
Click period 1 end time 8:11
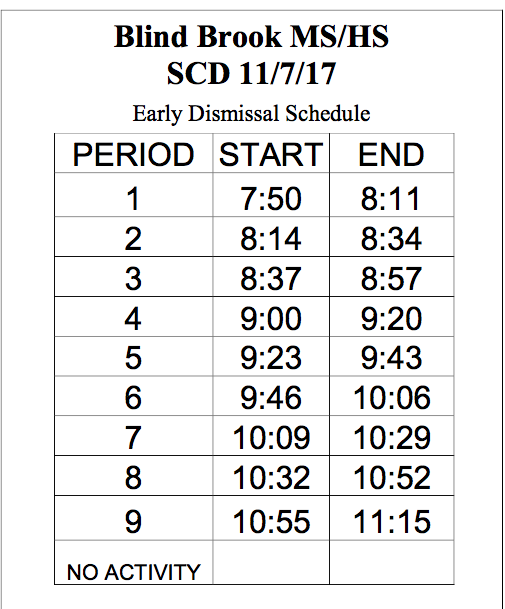pos(392,198)
